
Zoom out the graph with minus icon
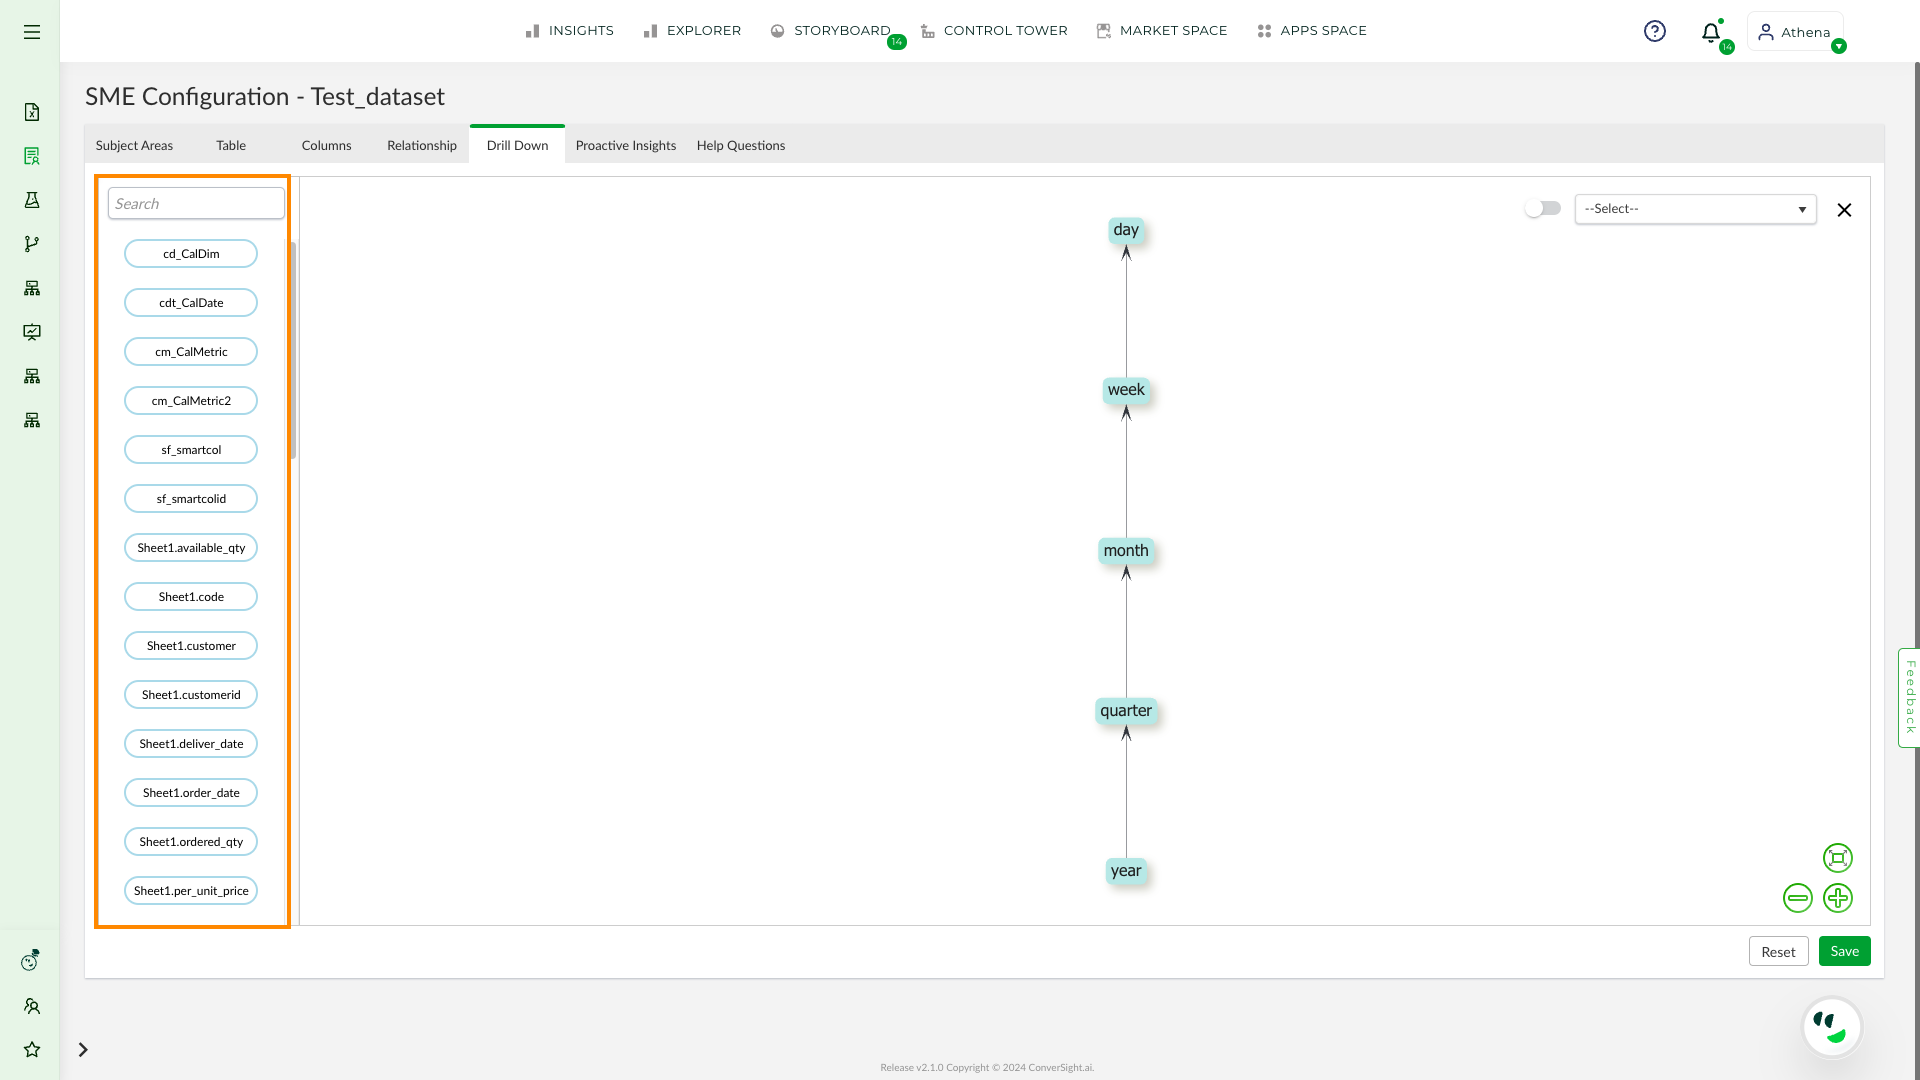click(1798, 898)
